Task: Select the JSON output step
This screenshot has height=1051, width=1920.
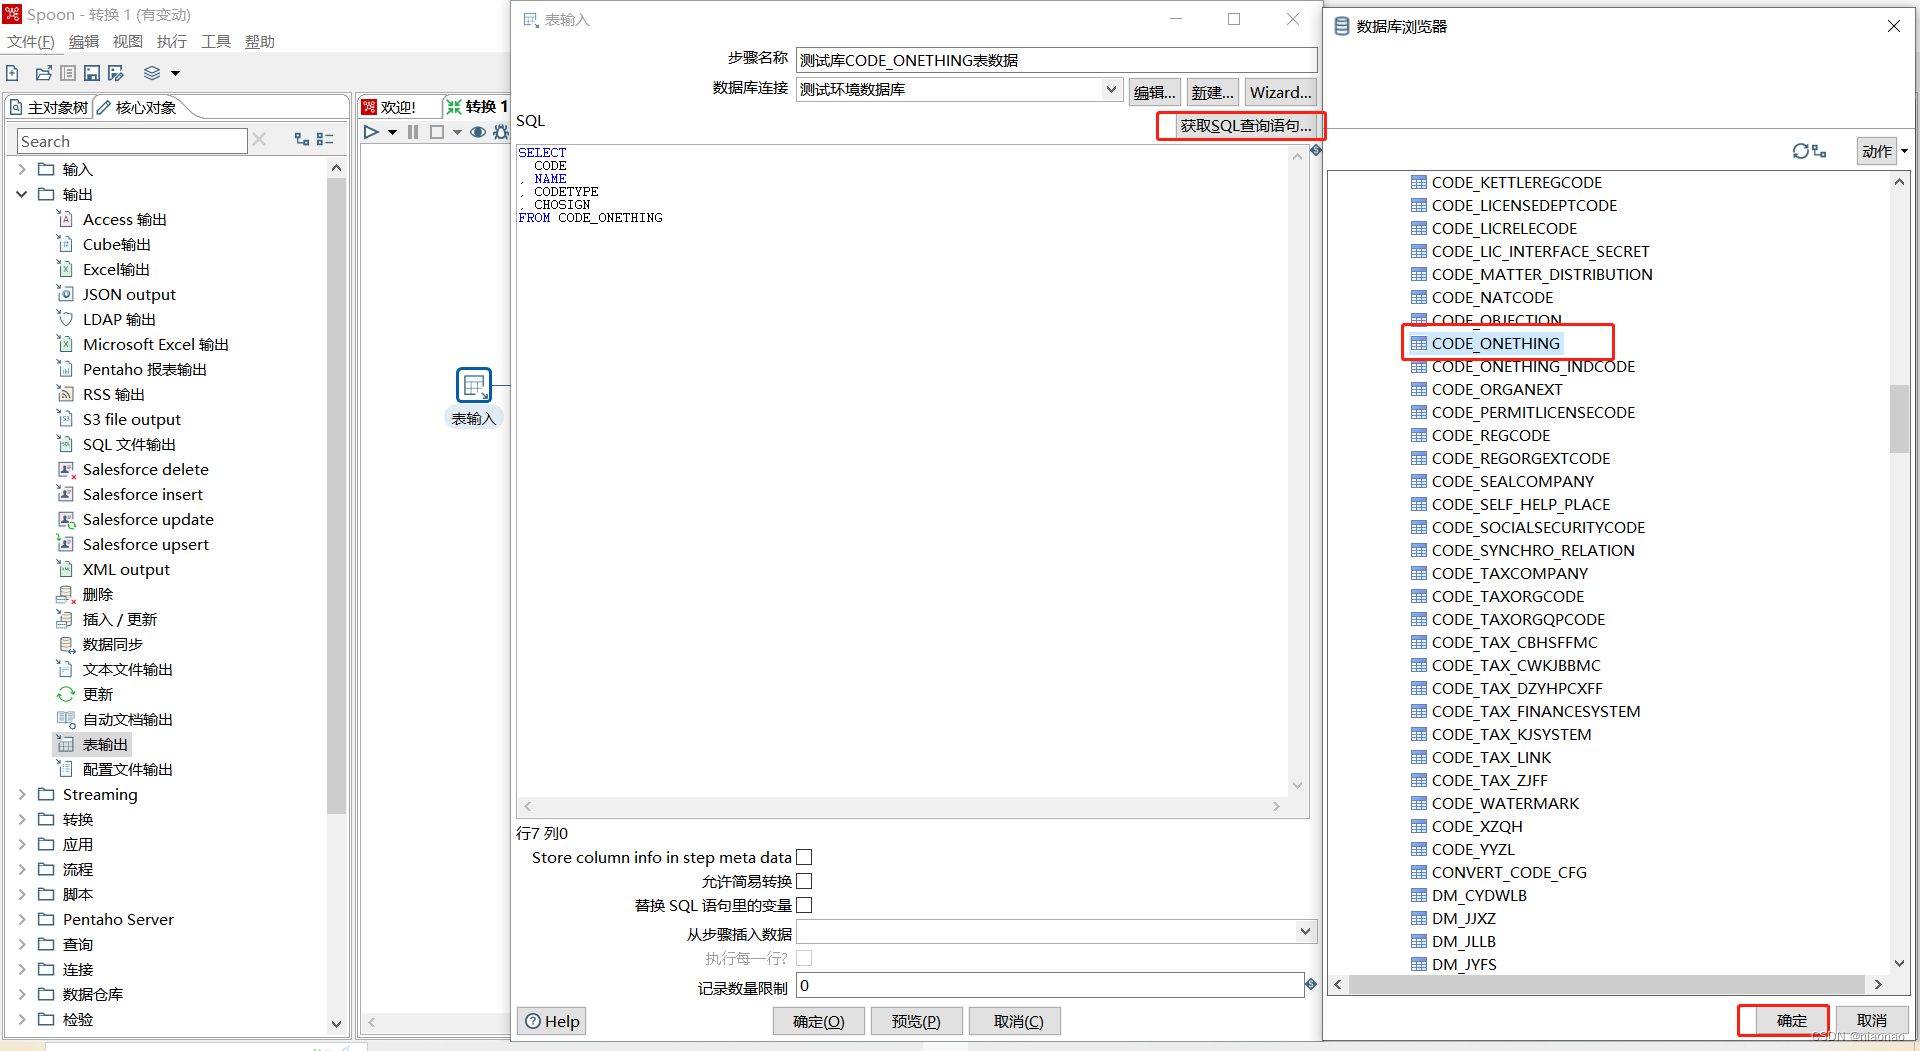Action: [x=129, y=294]
